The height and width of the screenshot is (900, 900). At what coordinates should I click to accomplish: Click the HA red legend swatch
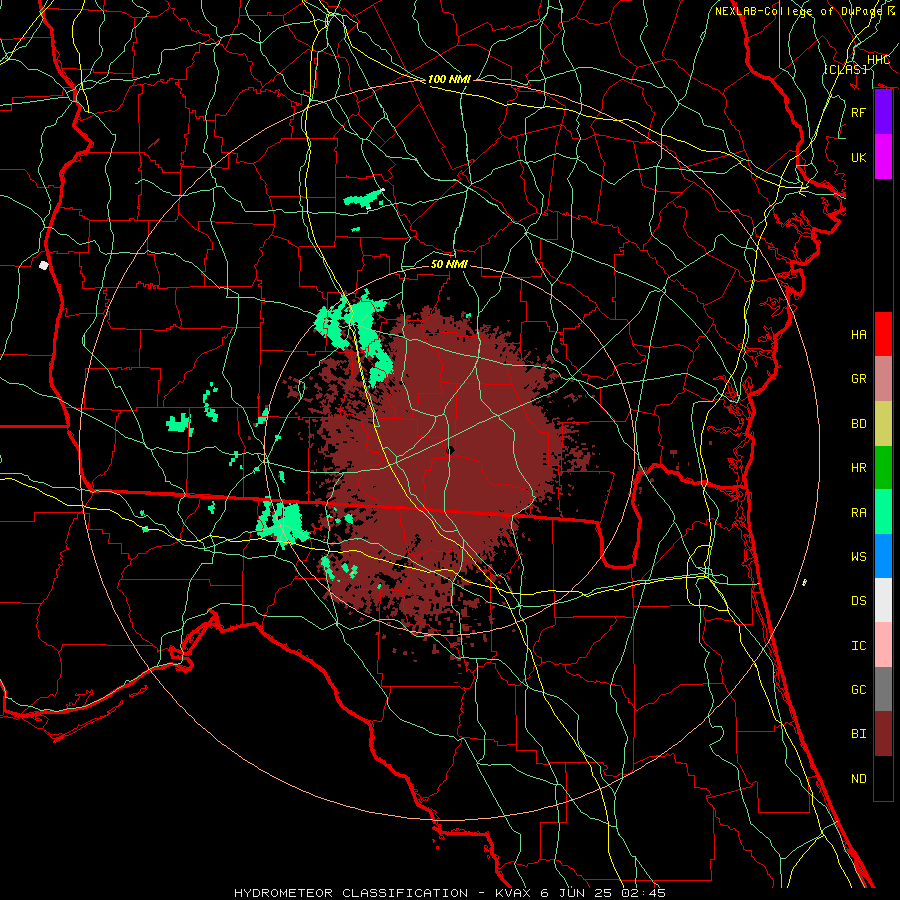coord(883,334)
